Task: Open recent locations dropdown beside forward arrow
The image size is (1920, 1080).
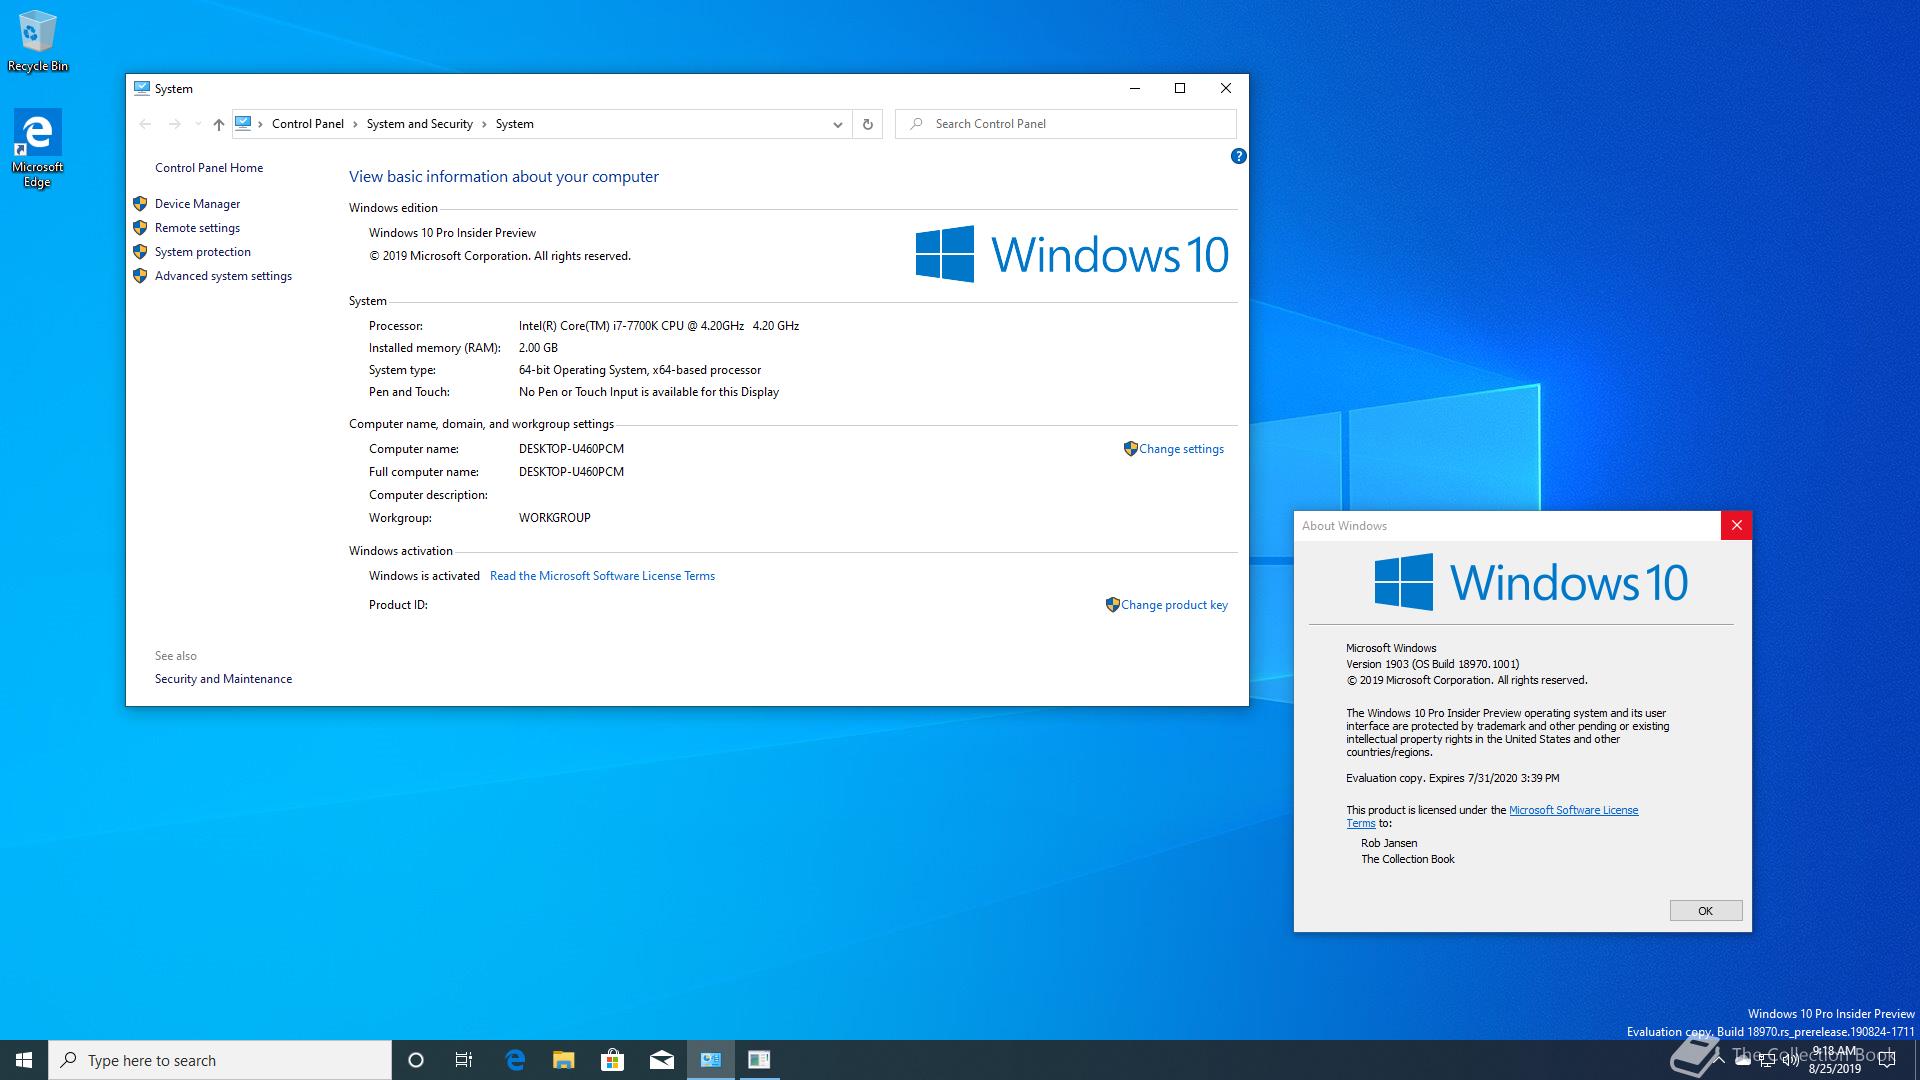Action: coord(198,124)
